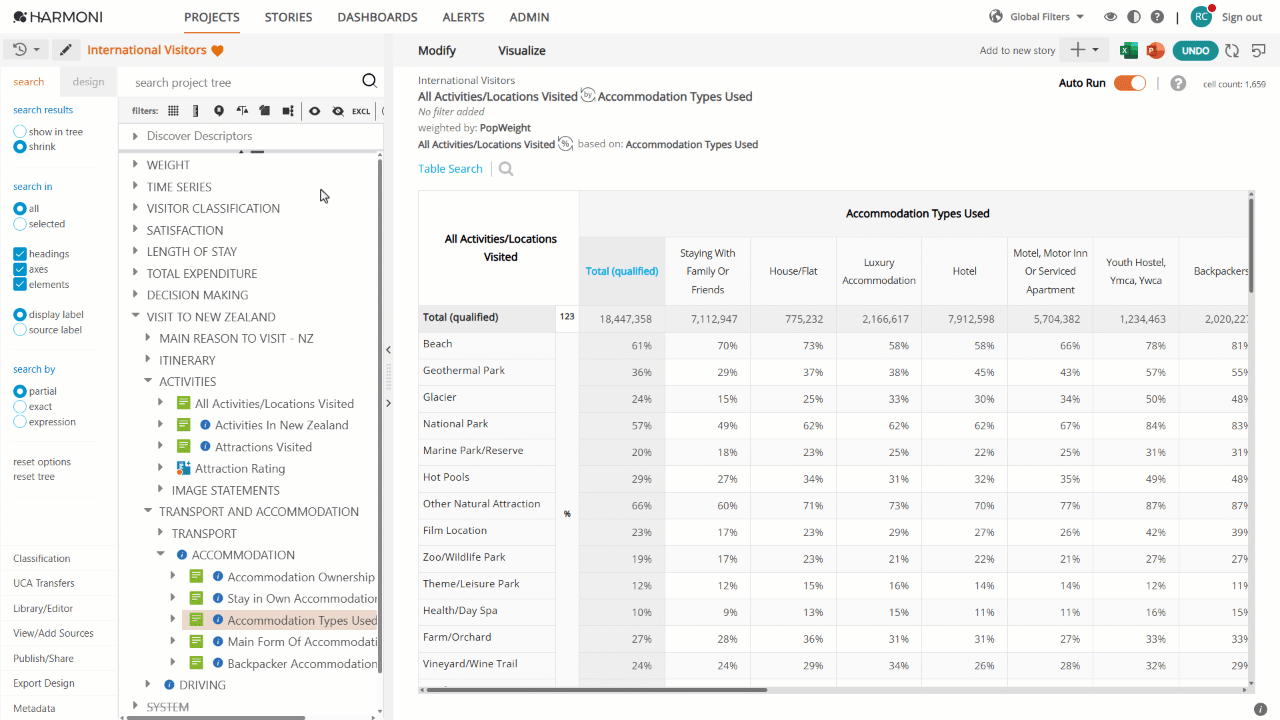Click the info icon at bottom-right corner

coord(1260,709)
